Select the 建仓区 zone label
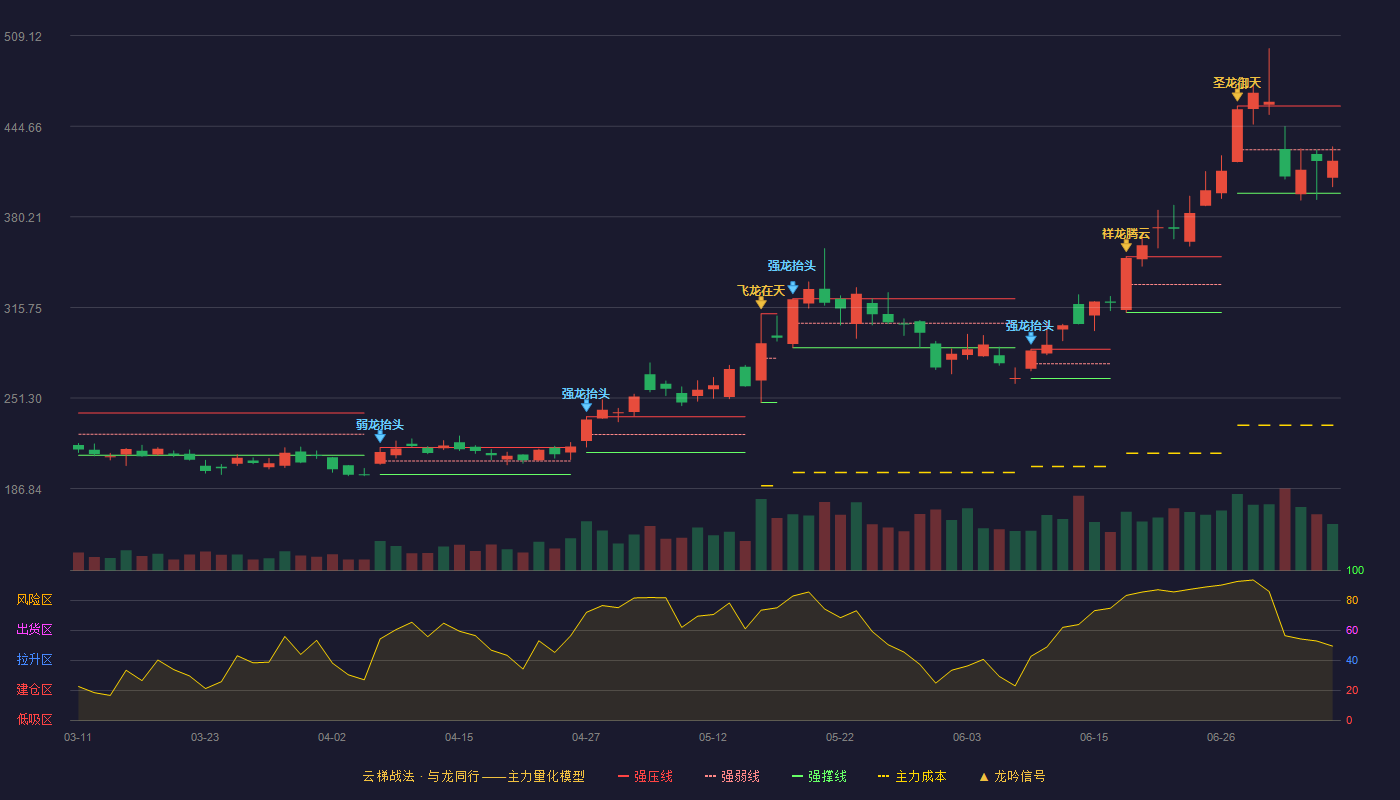The width and height of the screenshot is (1400, 800). tap(34, 690)
